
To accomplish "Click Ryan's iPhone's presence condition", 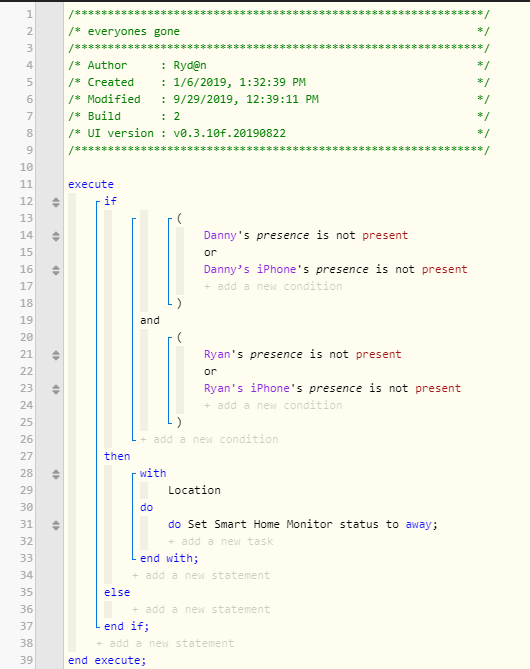I will [x=332, y=389].
